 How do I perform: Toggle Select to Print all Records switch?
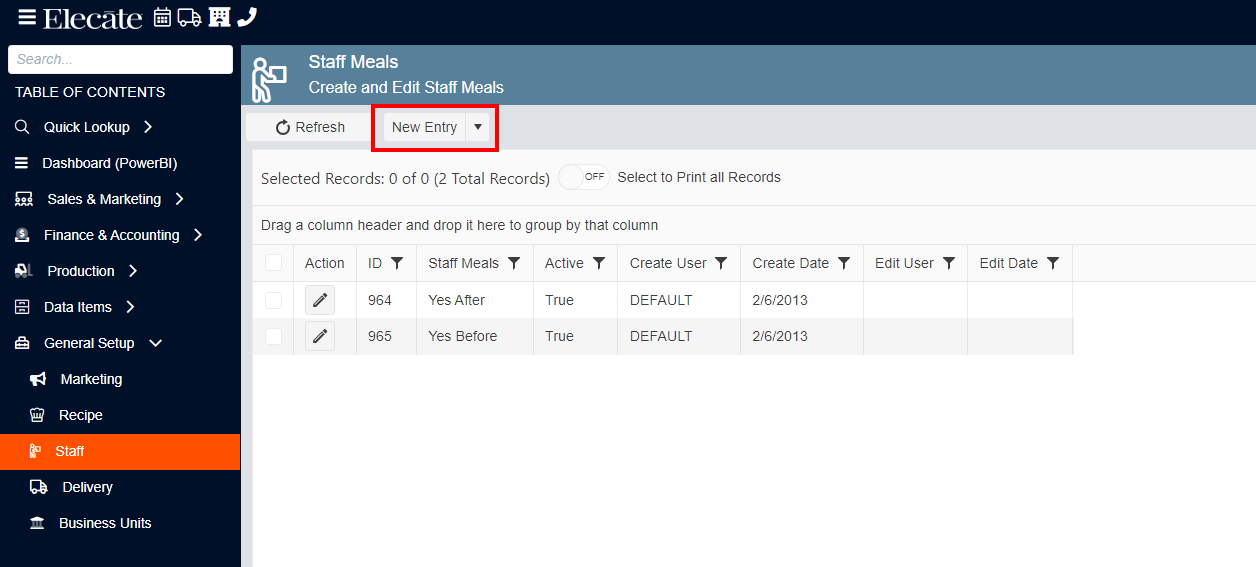[x=583, y=177]
